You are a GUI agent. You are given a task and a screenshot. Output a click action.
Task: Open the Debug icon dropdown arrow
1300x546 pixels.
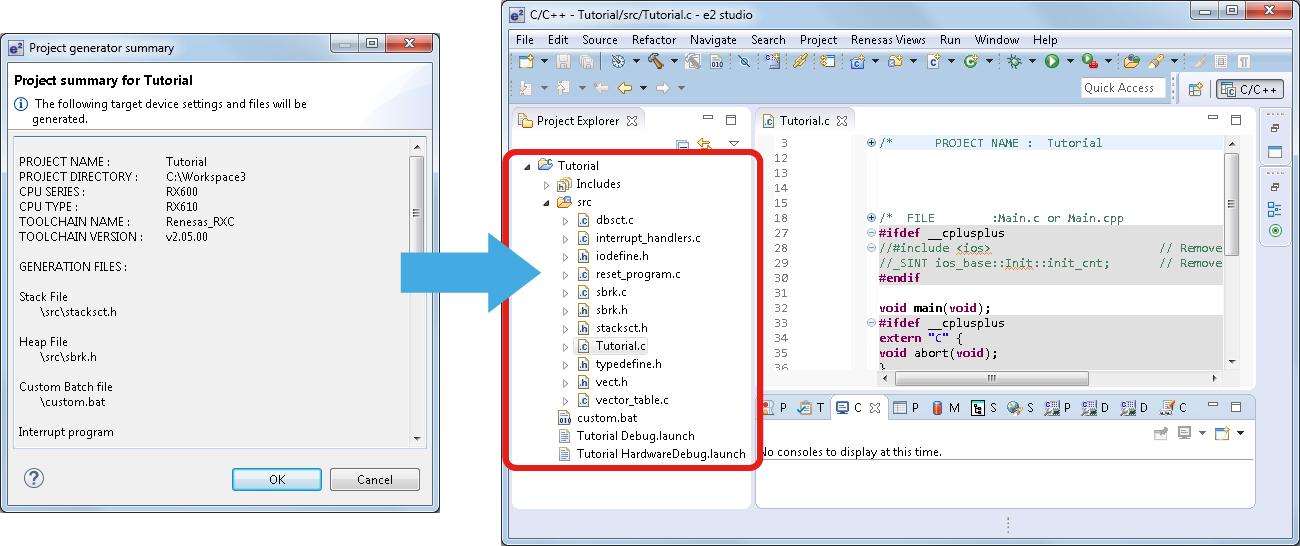(x=1032, y=62)
